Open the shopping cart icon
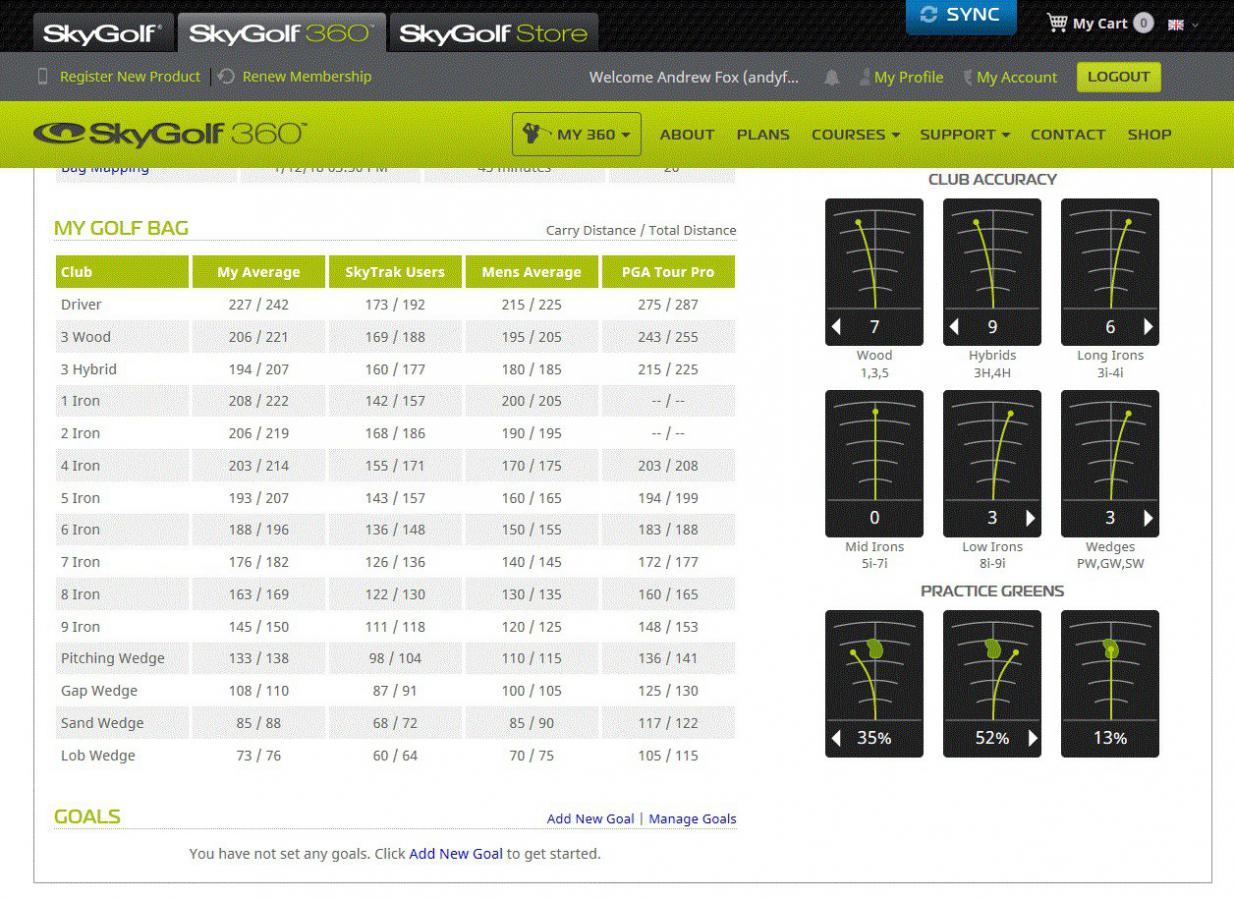 pyautogui.click(x=1056, y=22)
